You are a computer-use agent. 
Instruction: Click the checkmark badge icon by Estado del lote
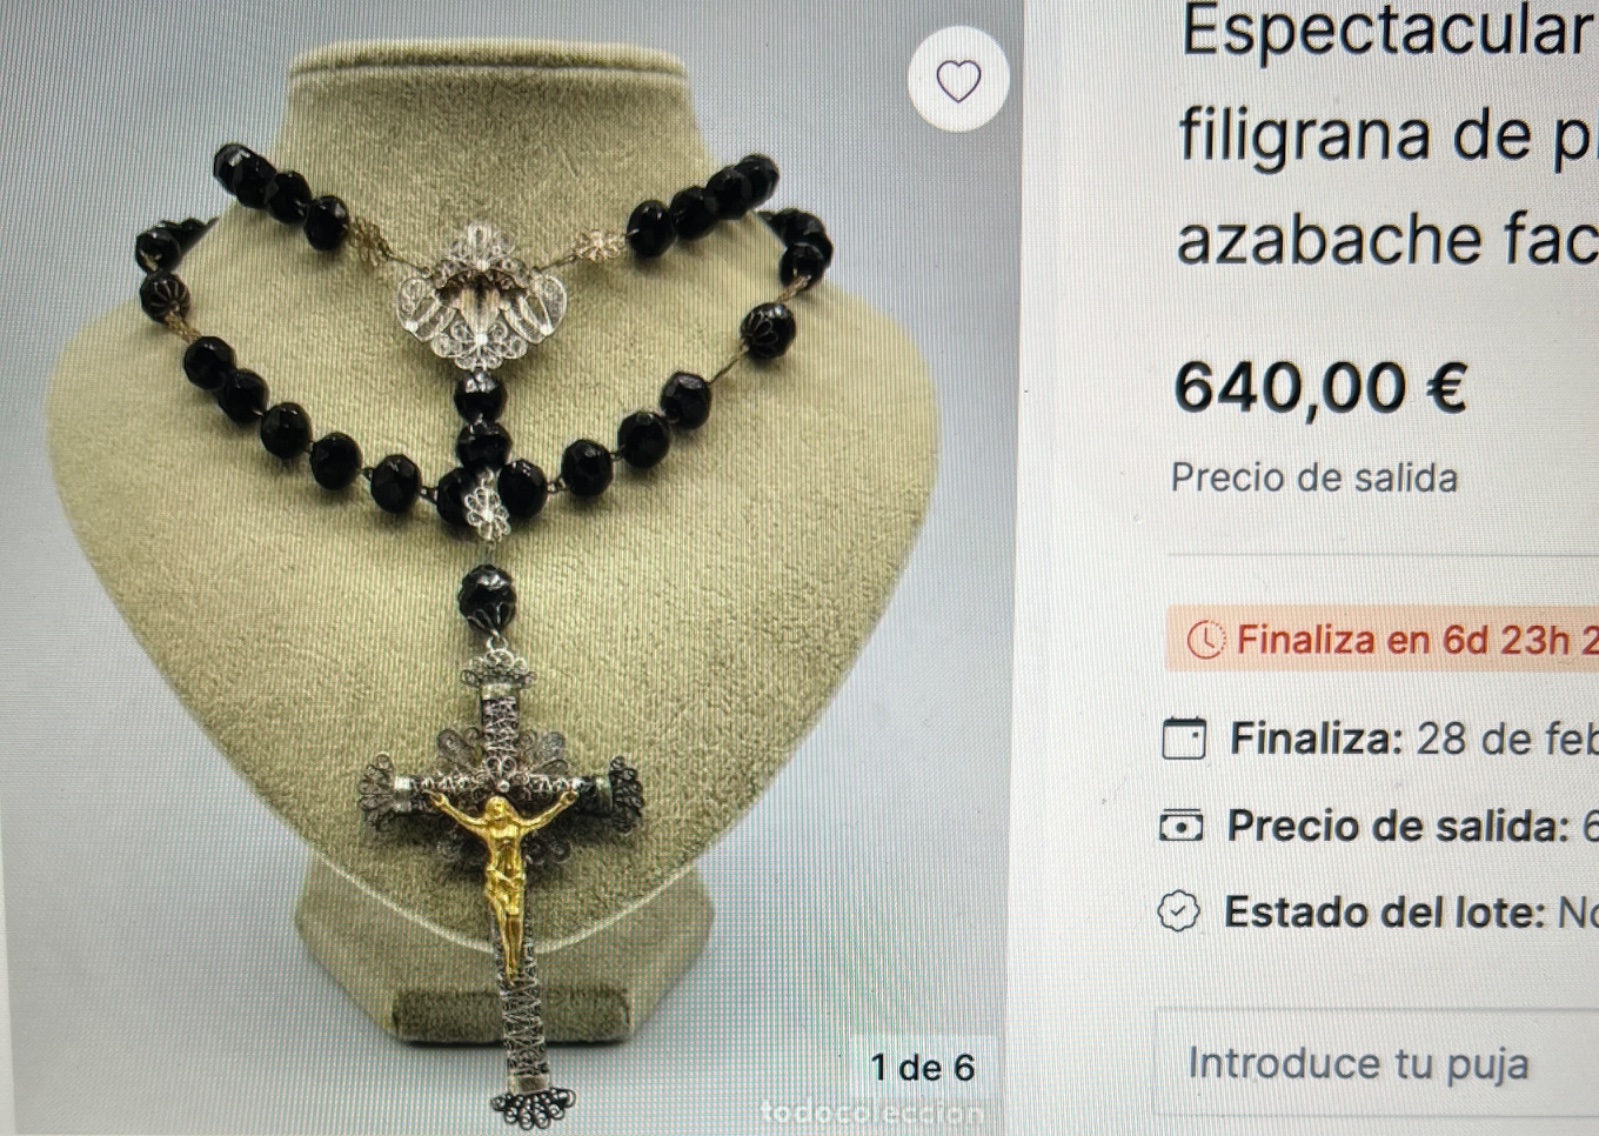click(1179, 912)
